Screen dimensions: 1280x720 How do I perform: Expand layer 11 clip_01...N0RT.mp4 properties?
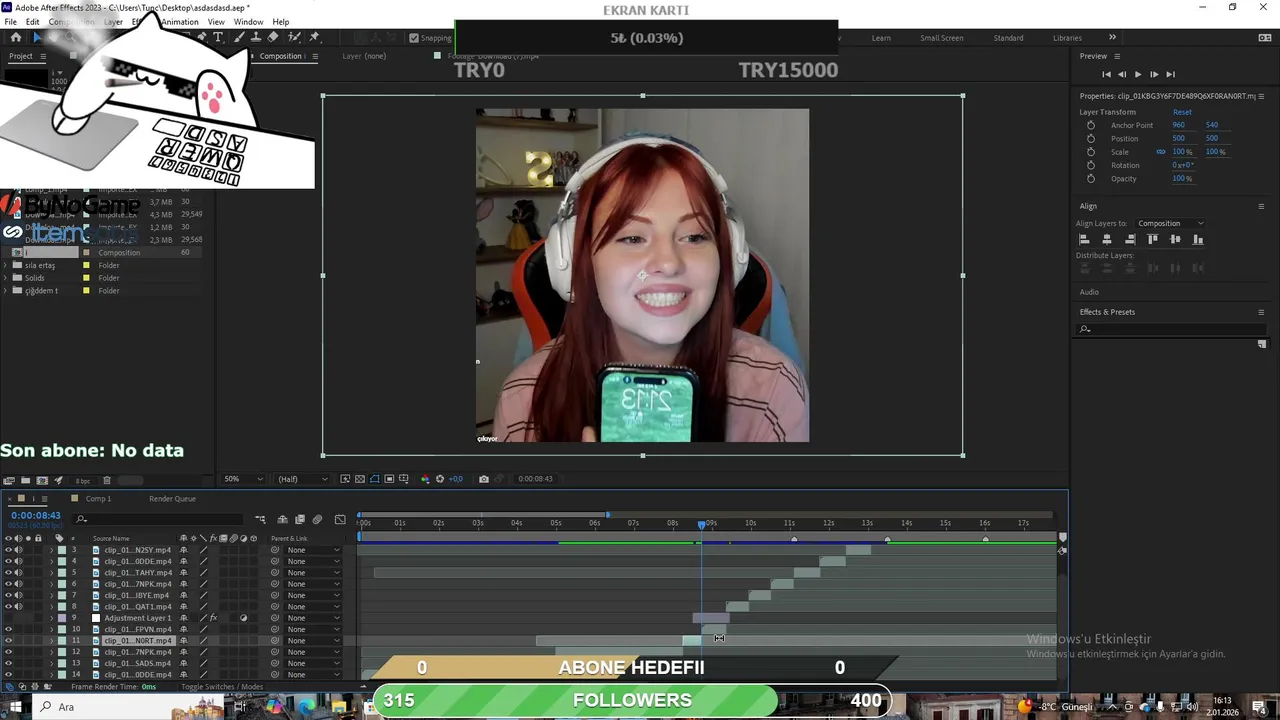[x=51, y=641]
